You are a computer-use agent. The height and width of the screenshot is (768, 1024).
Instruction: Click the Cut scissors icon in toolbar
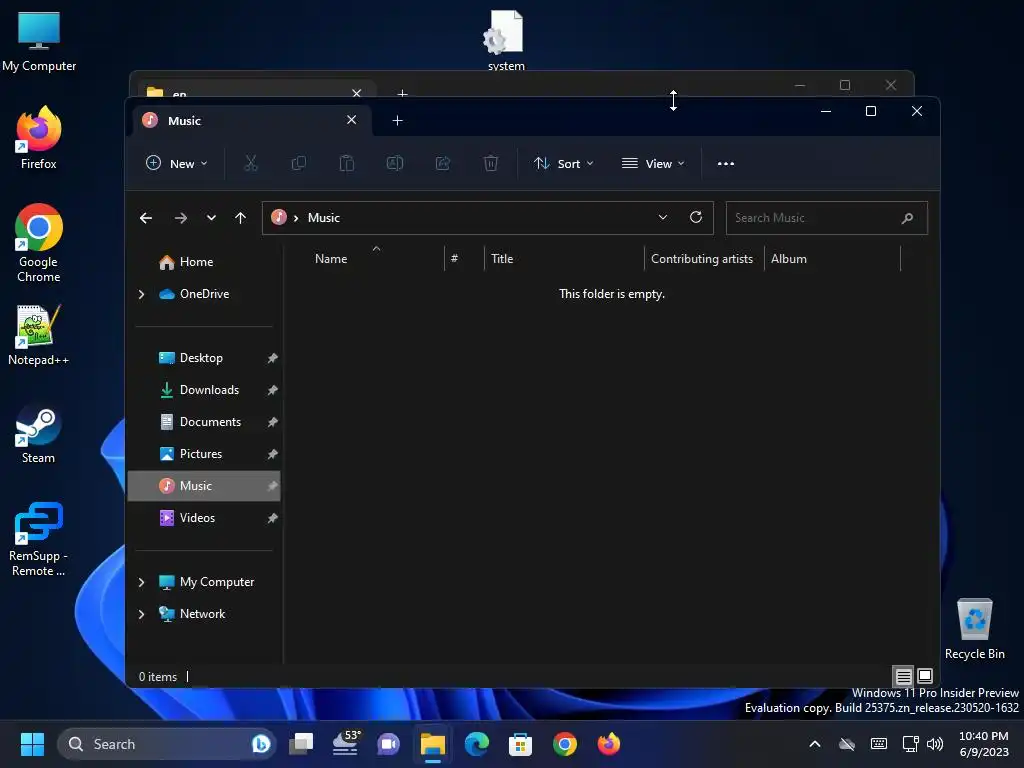click(x=251, y=163)
